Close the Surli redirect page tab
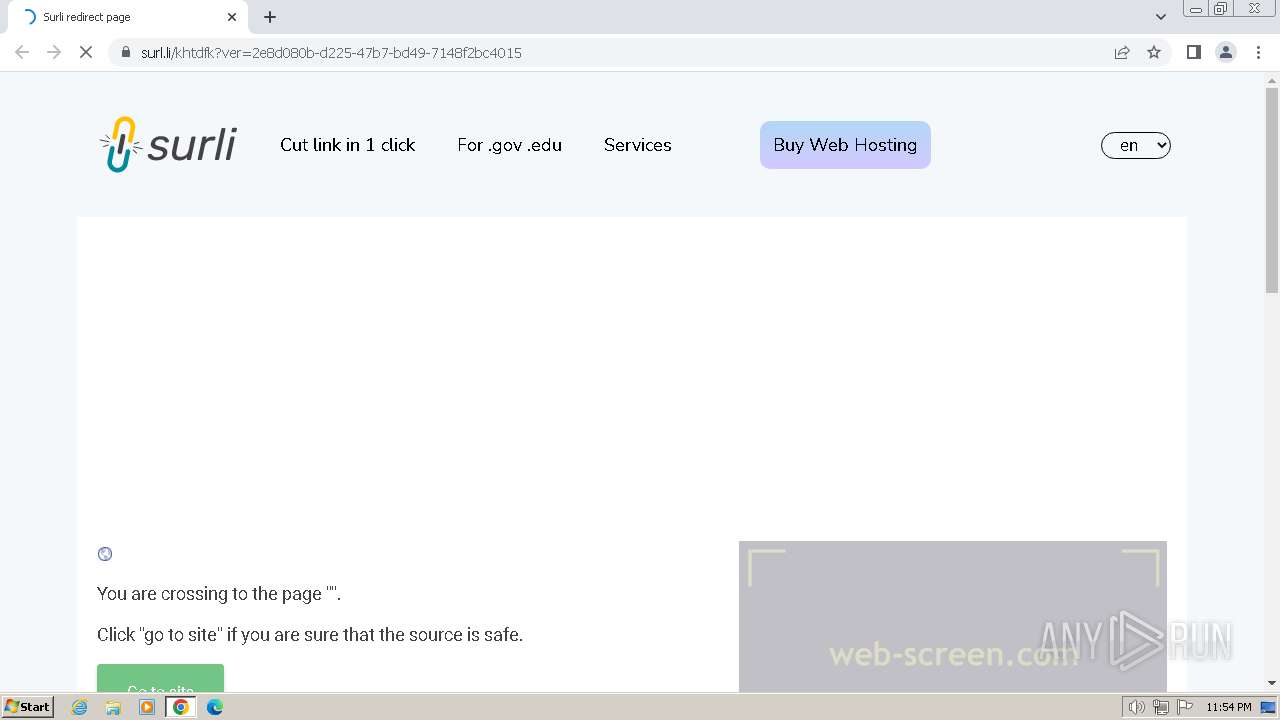The image size is (1280, 720). click(232, 17)
